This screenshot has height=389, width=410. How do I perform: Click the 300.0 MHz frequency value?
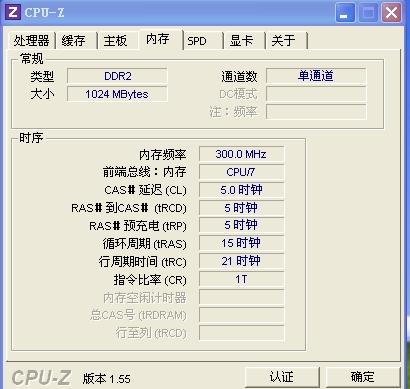[241, 154]
